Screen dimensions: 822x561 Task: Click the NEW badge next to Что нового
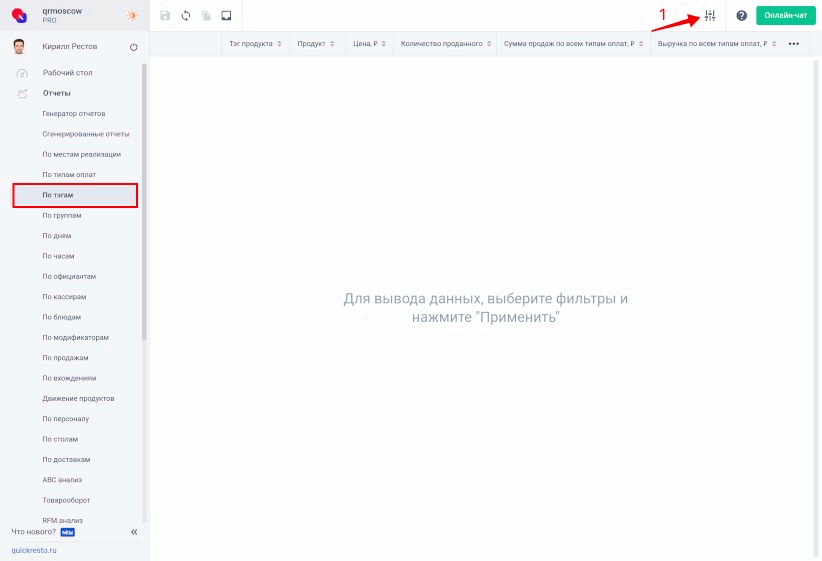click(68, 533)
